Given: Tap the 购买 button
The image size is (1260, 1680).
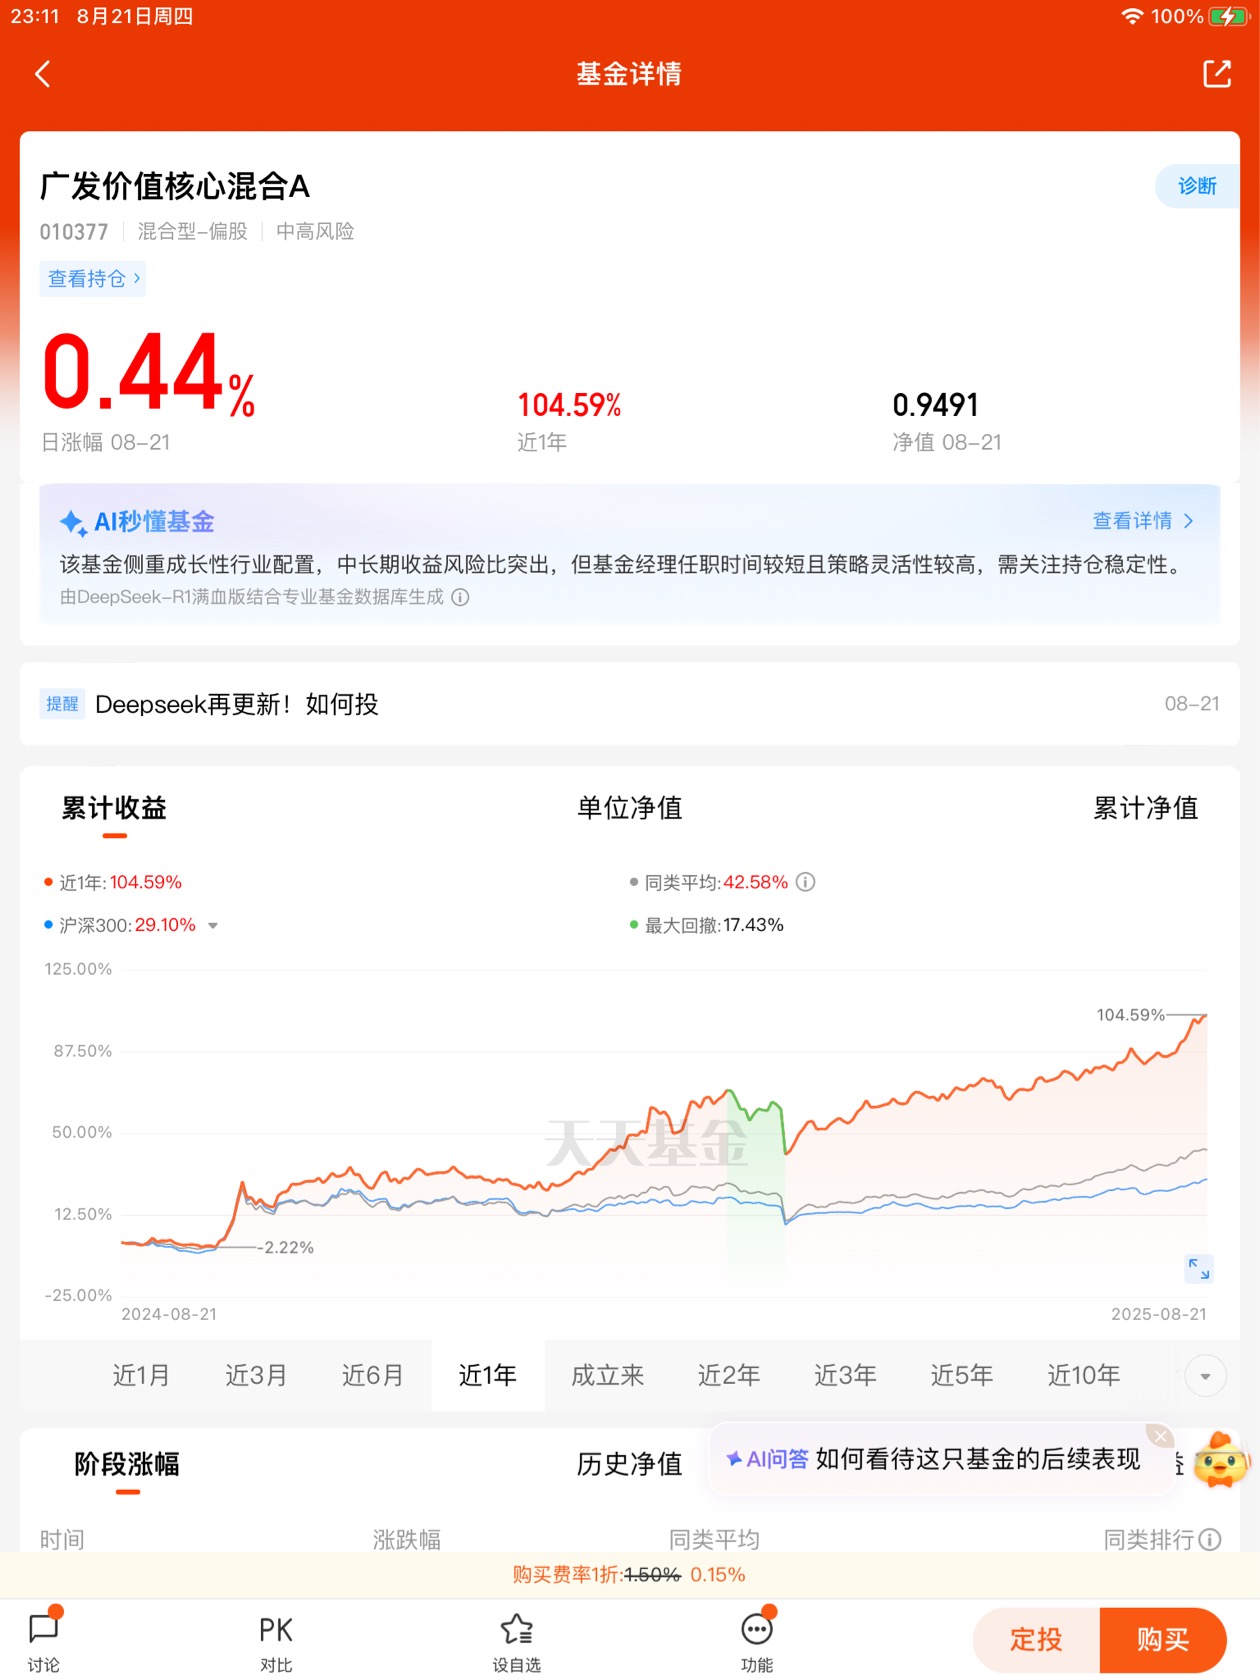Looking at the screenshot, I should [1163, 1640].
